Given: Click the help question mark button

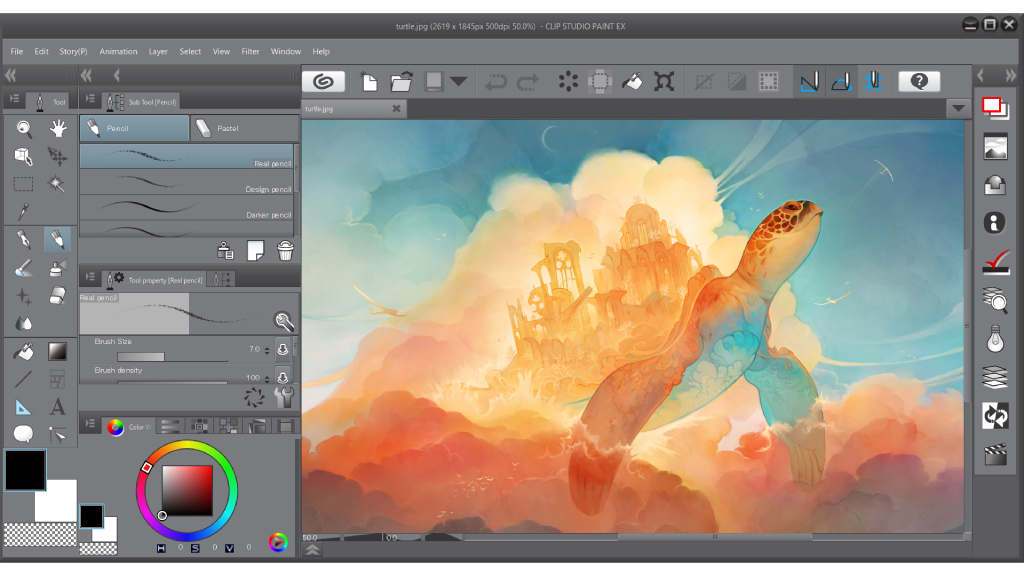Looking at the screenshot, I should click(918, 82).
